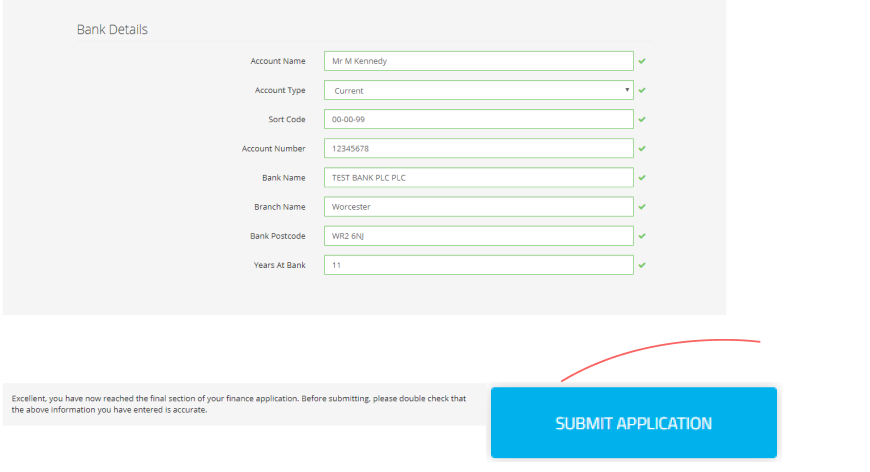Click green checkmark beside Years At Bank
Viewport: 870px width, 472px height.
(642, 265)
